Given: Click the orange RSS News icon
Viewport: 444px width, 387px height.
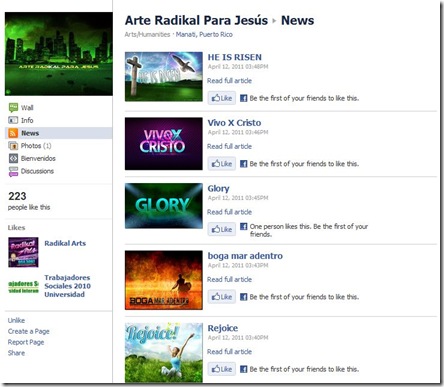Looking at the screenshot, I should [13, 133].
